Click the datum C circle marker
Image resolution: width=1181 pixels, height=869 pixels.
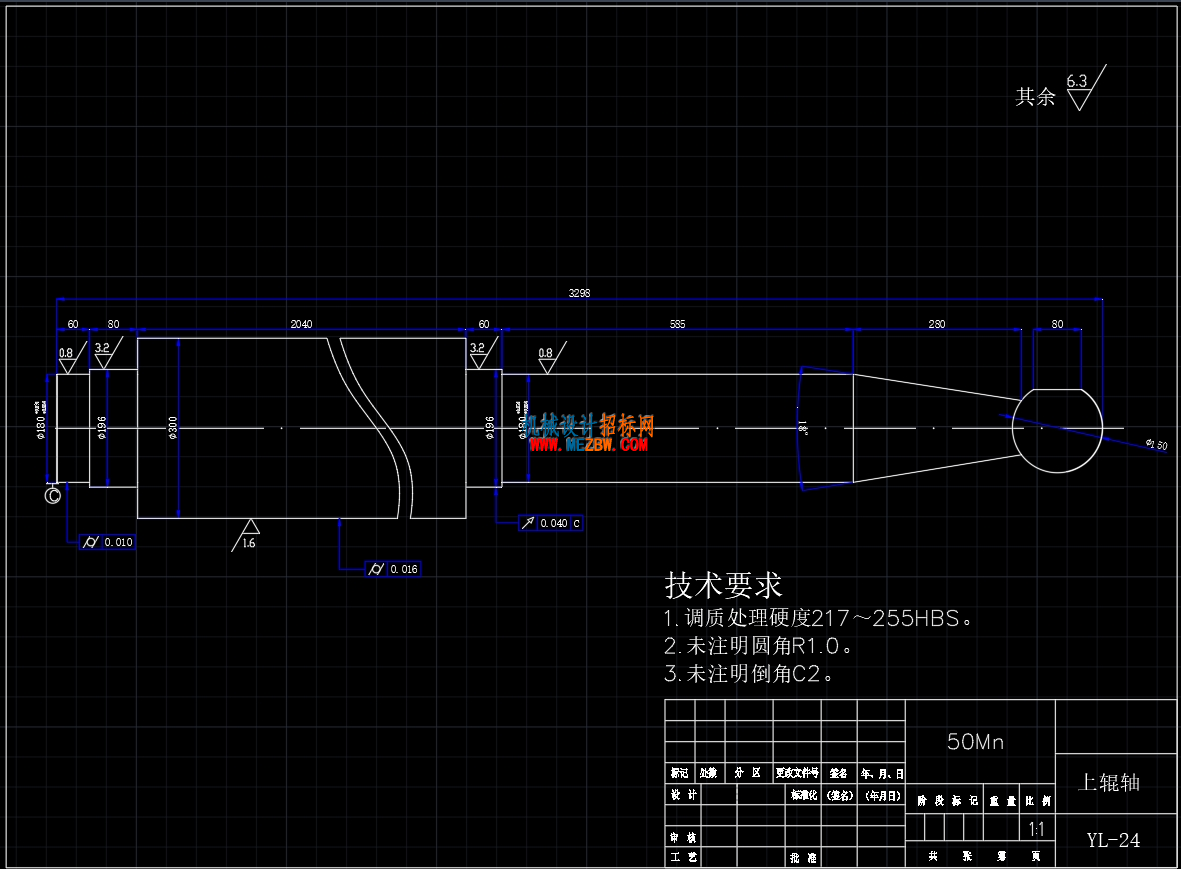(53, 495)
